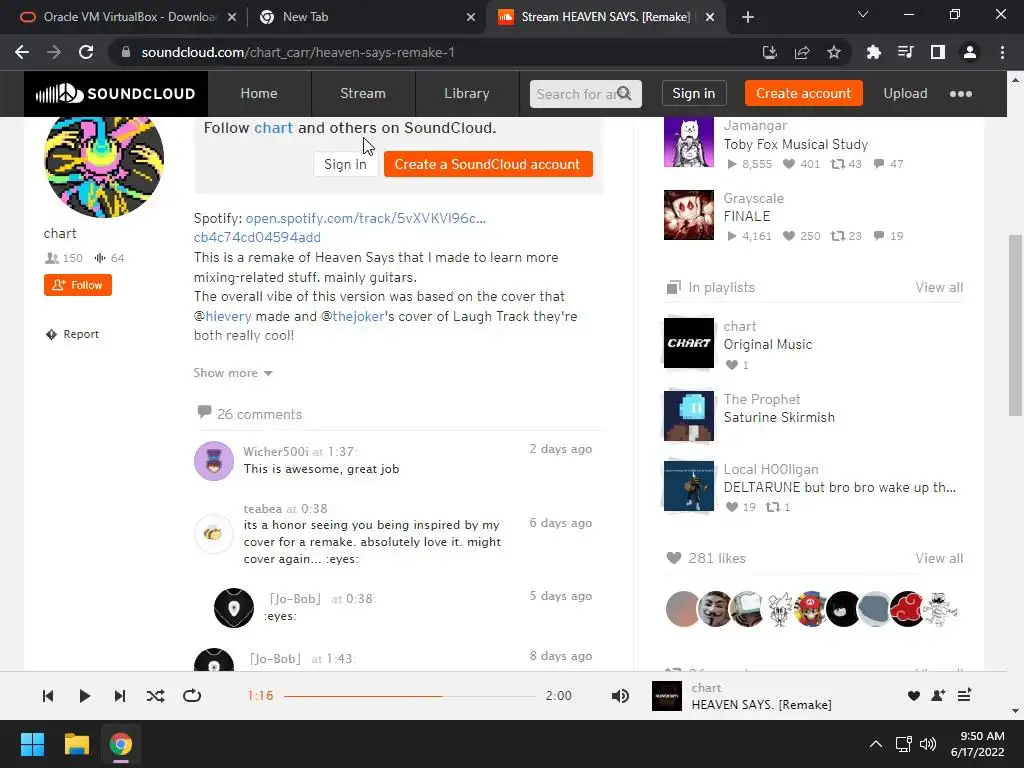Open the @hievery profile link
Image resolution: width=1024 pixels, height=768 pixels.
coord(228,316)
